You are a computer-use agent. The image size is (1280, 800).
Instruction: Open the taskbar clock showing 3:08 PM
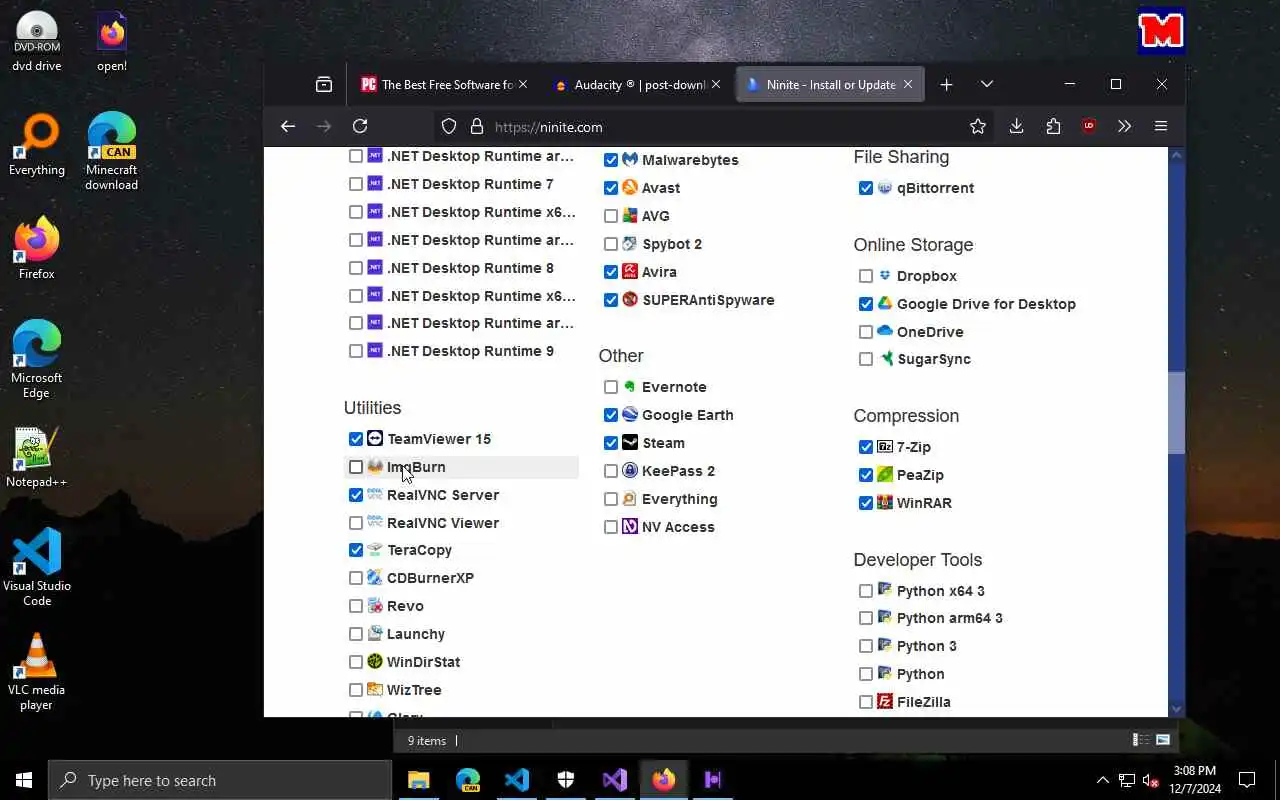pos(1194,780)
